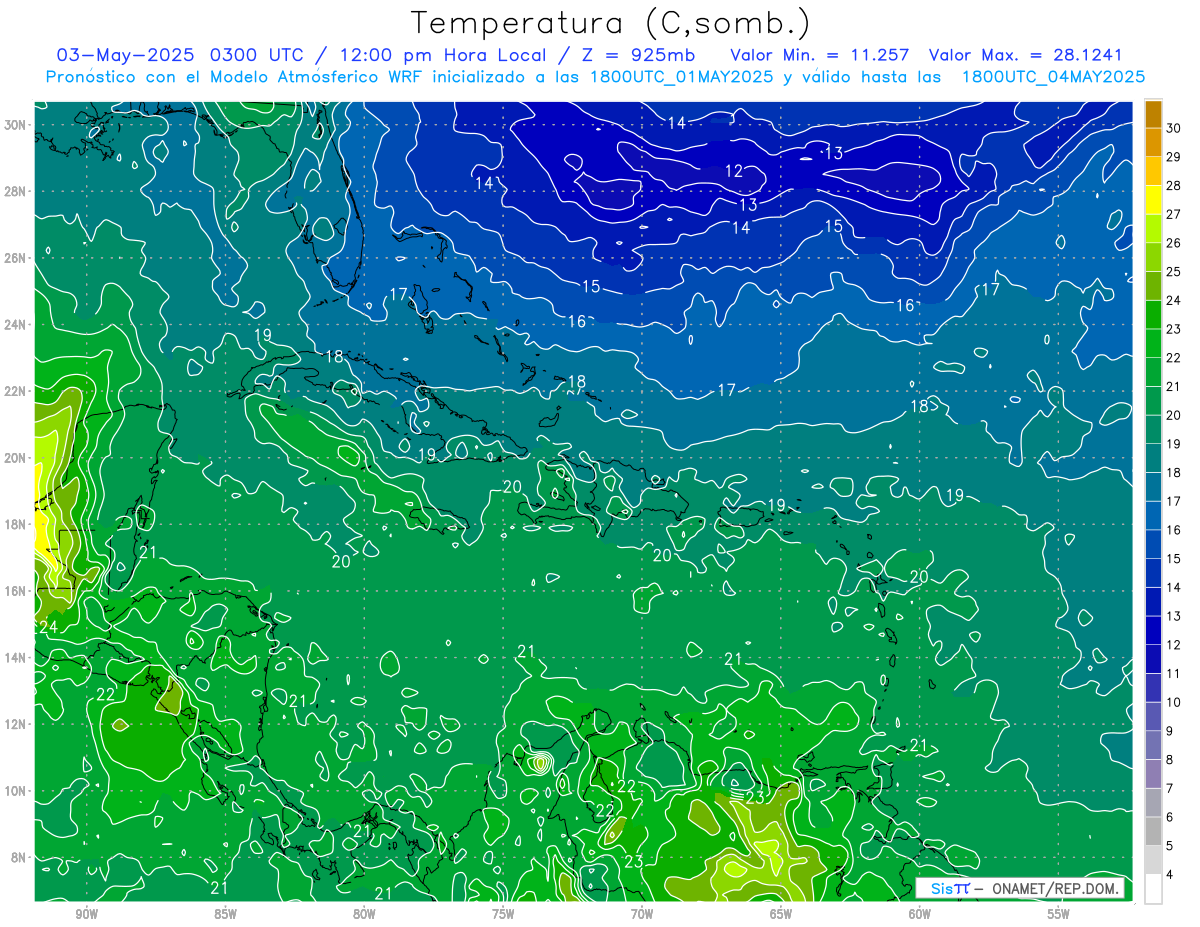Click the "55W" longitude axis label
This screenshot has height=927, width=1200.
[x=1059, y=913]
